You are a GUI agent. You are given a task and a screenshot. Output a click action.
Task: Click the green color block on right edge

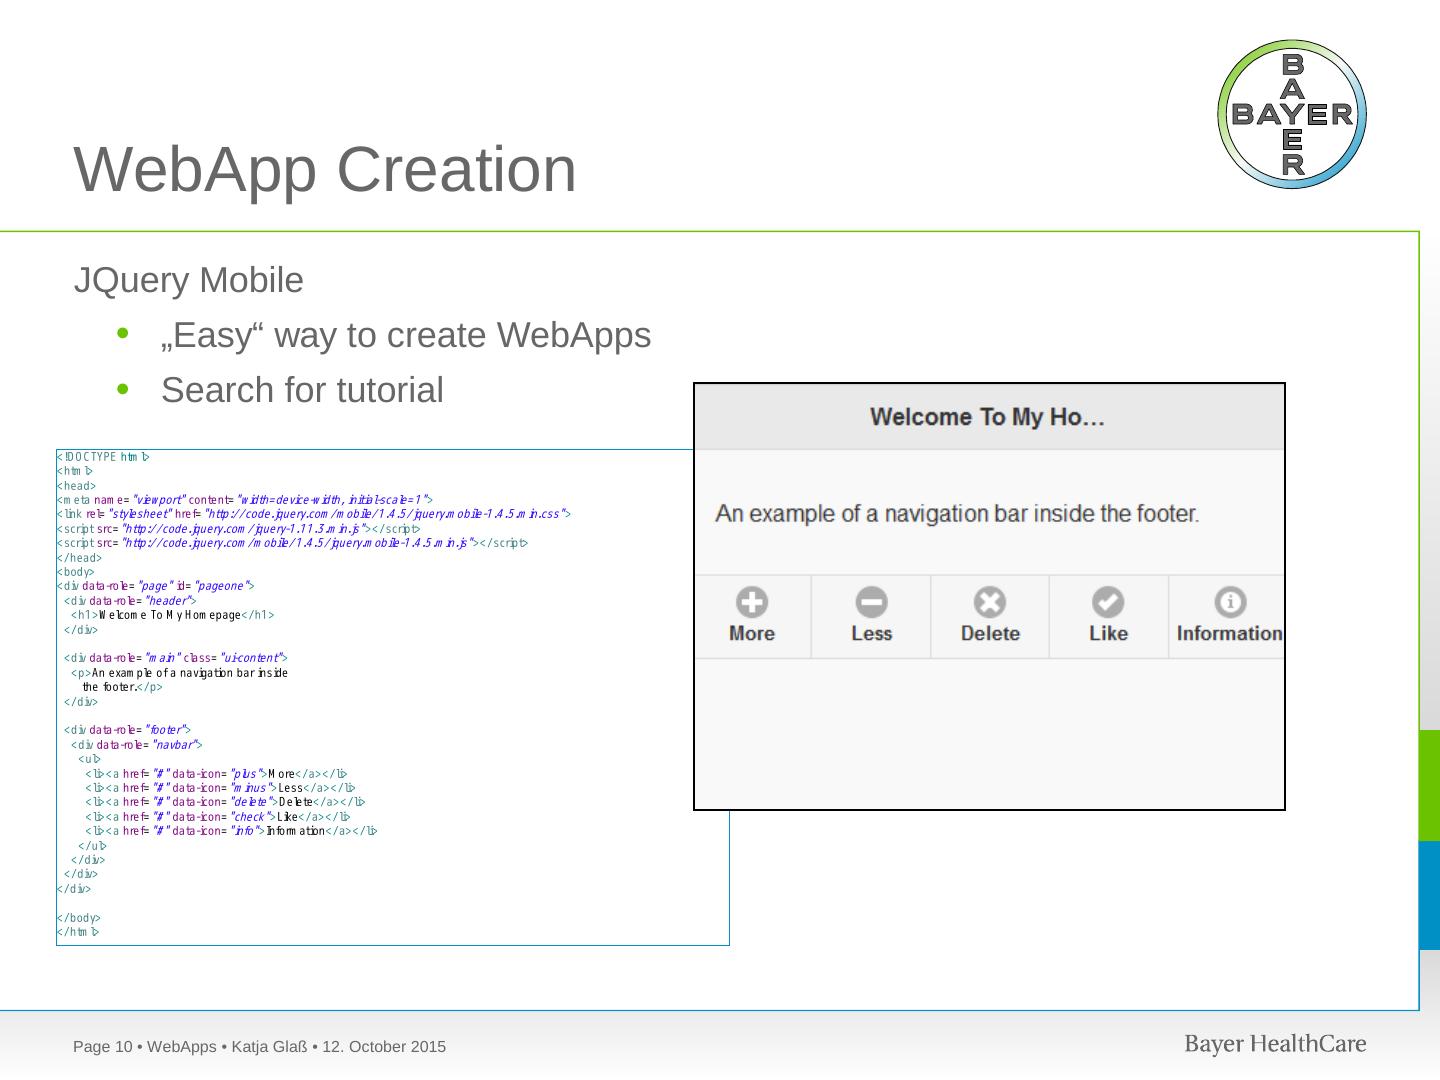[x=1429, y=785]
